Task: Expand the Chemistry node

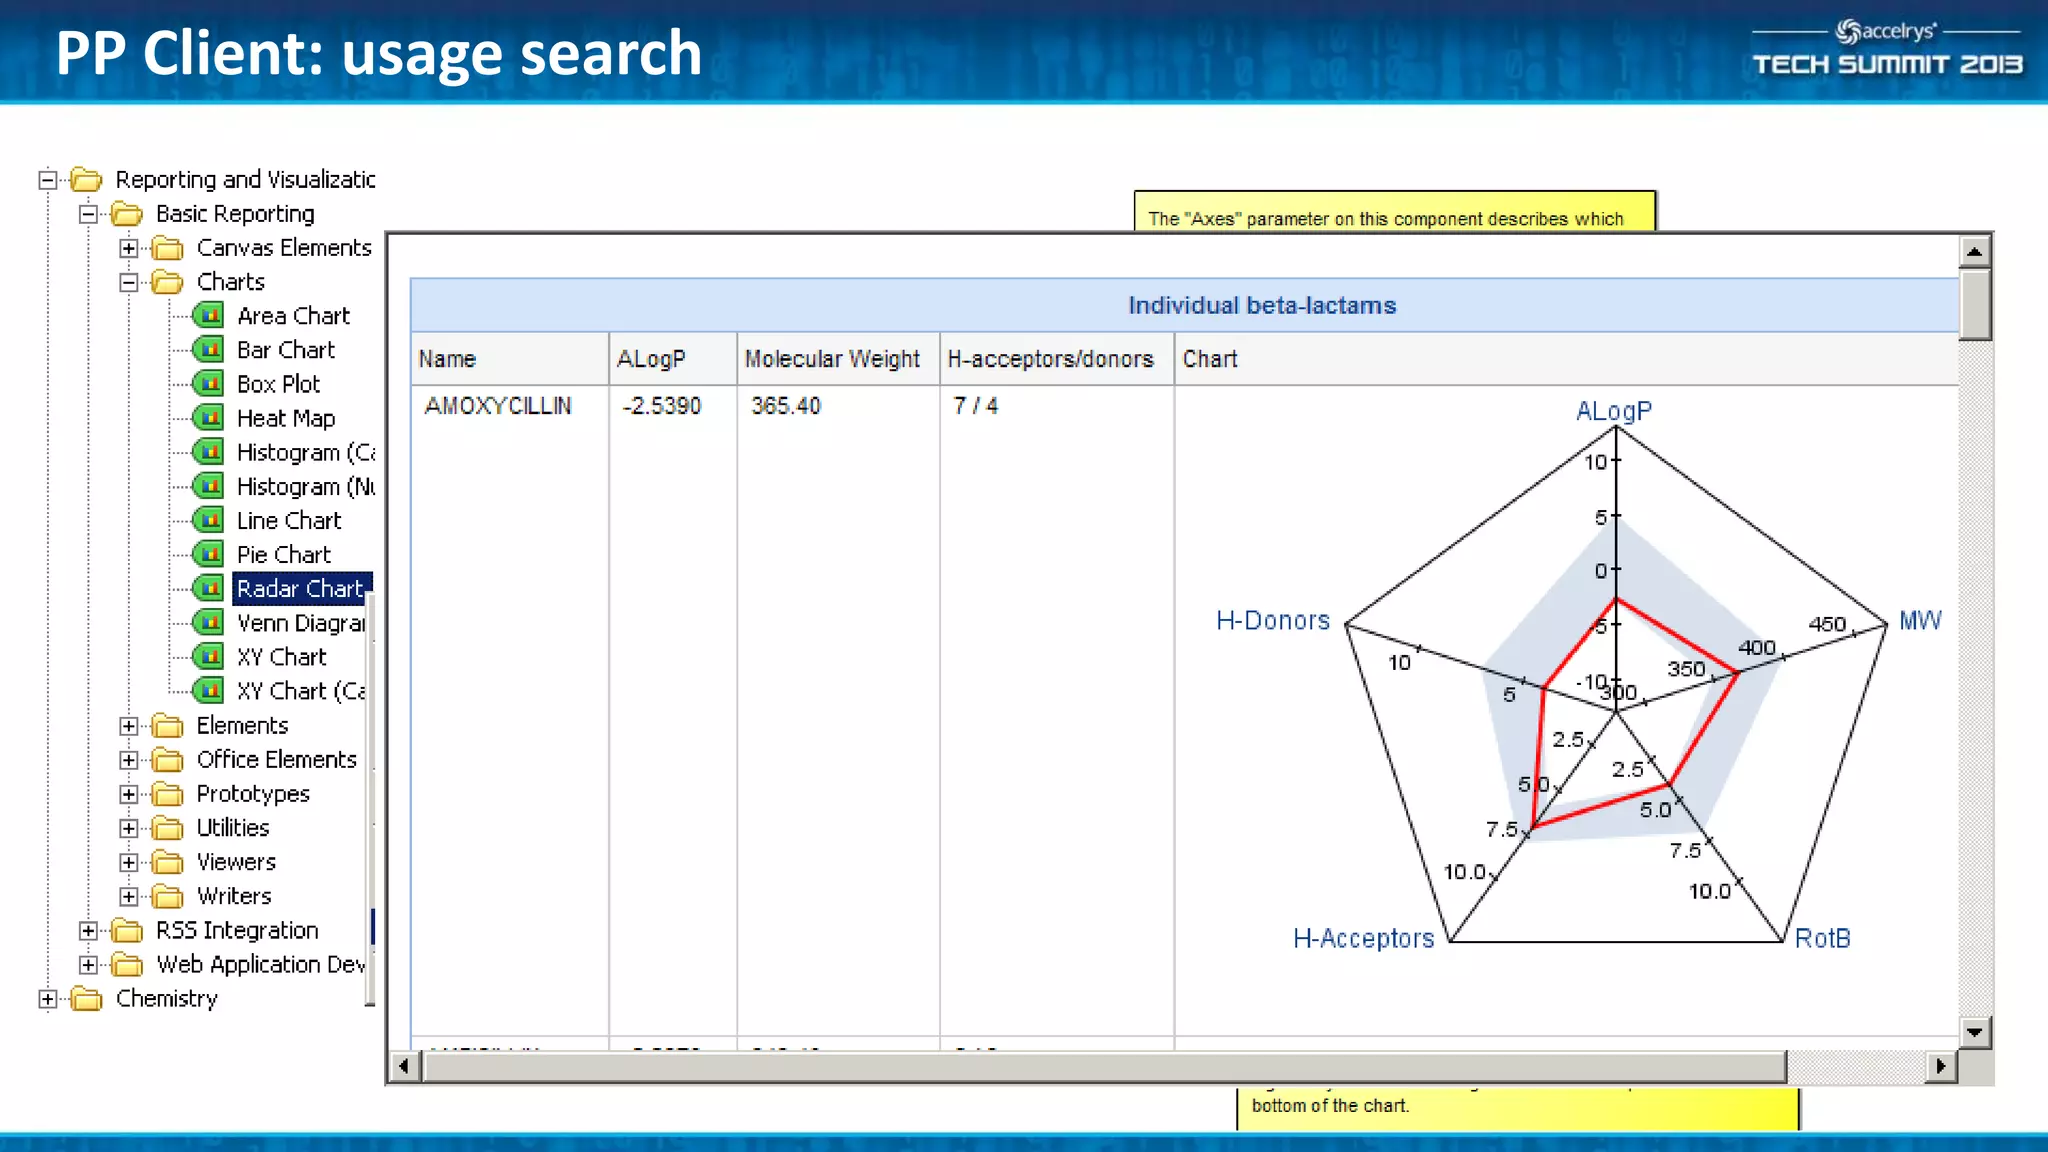Action: point(47,999)
